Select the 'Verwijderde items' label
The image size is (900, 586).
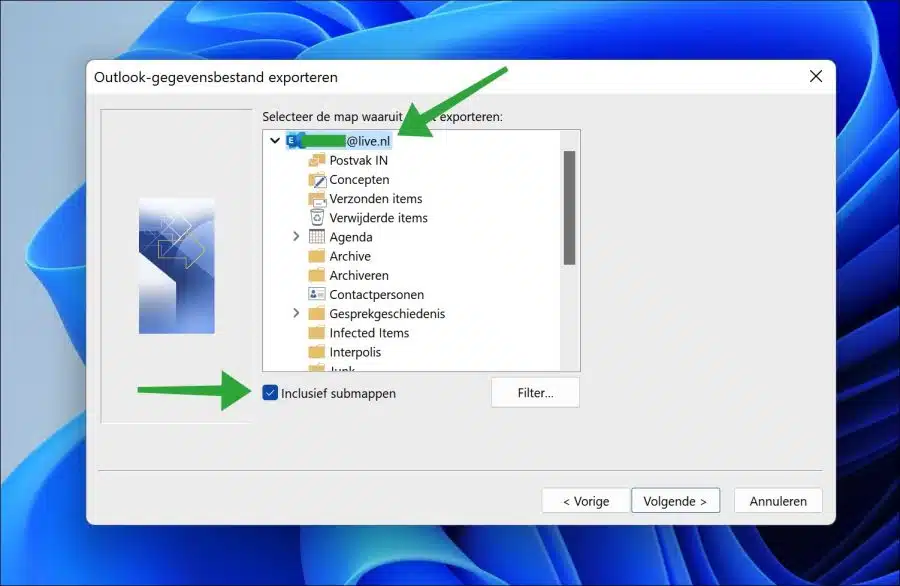(379, 218)
